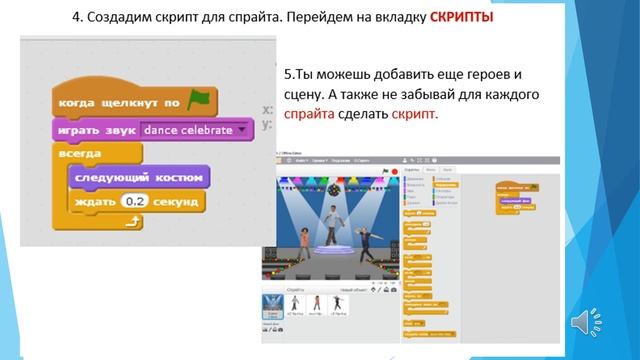Open the Подсказки menu item

point(340,161)
